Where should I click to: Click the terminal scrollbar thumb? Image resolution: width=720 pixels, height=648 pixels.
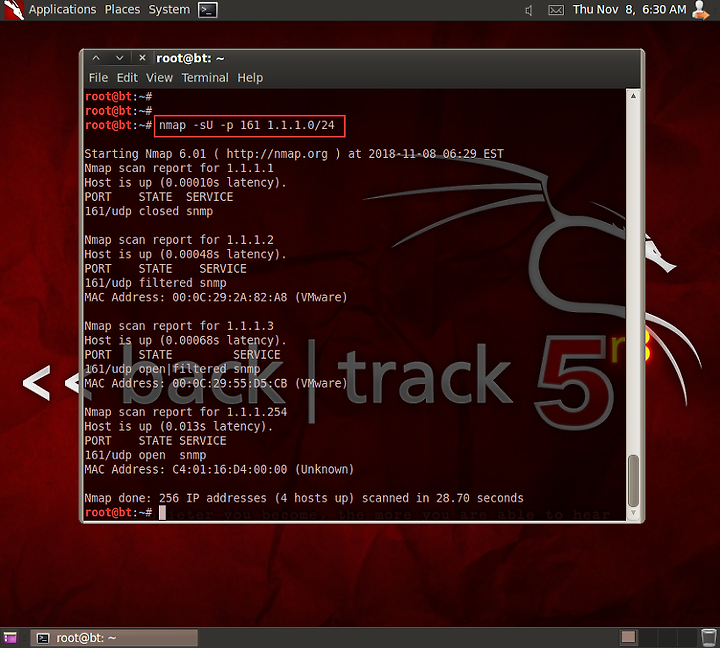pyautogui.click(x=633, y=480)
